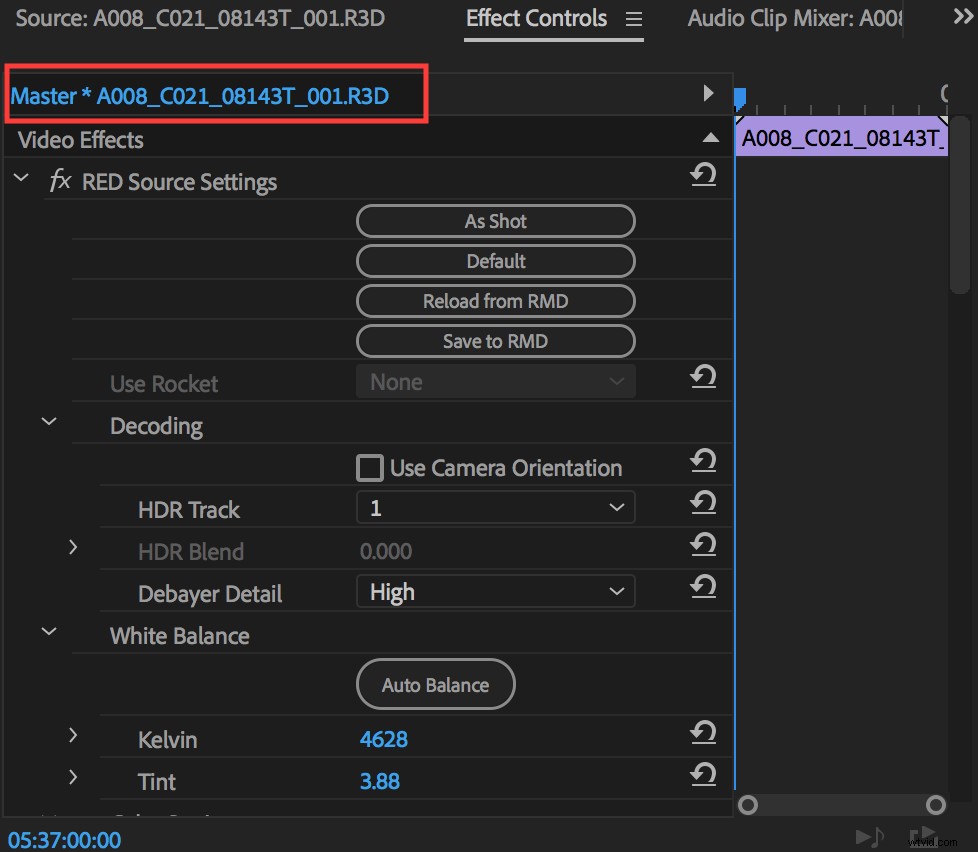Click the show timeline view arrow

tap(709, 92)
